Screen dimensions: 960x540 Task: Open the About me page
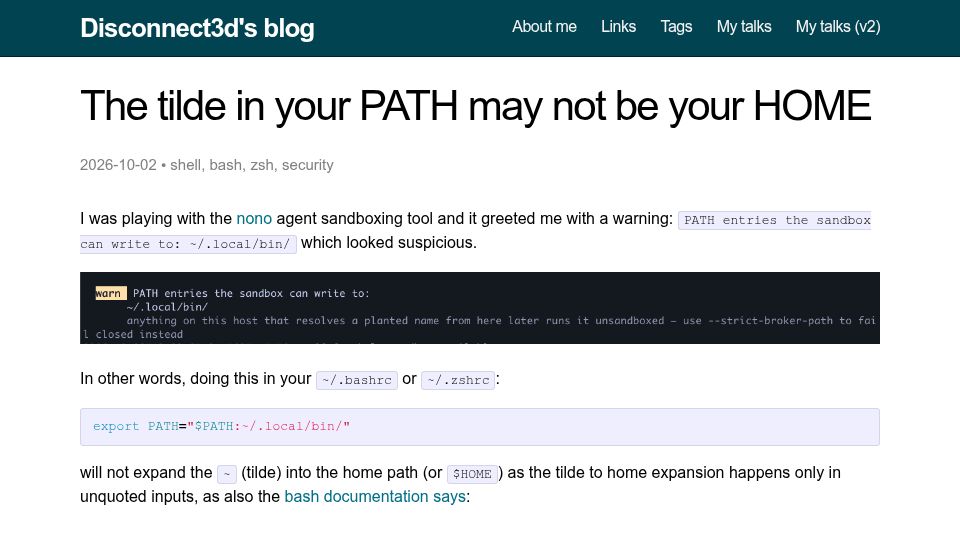coord(544,27)
